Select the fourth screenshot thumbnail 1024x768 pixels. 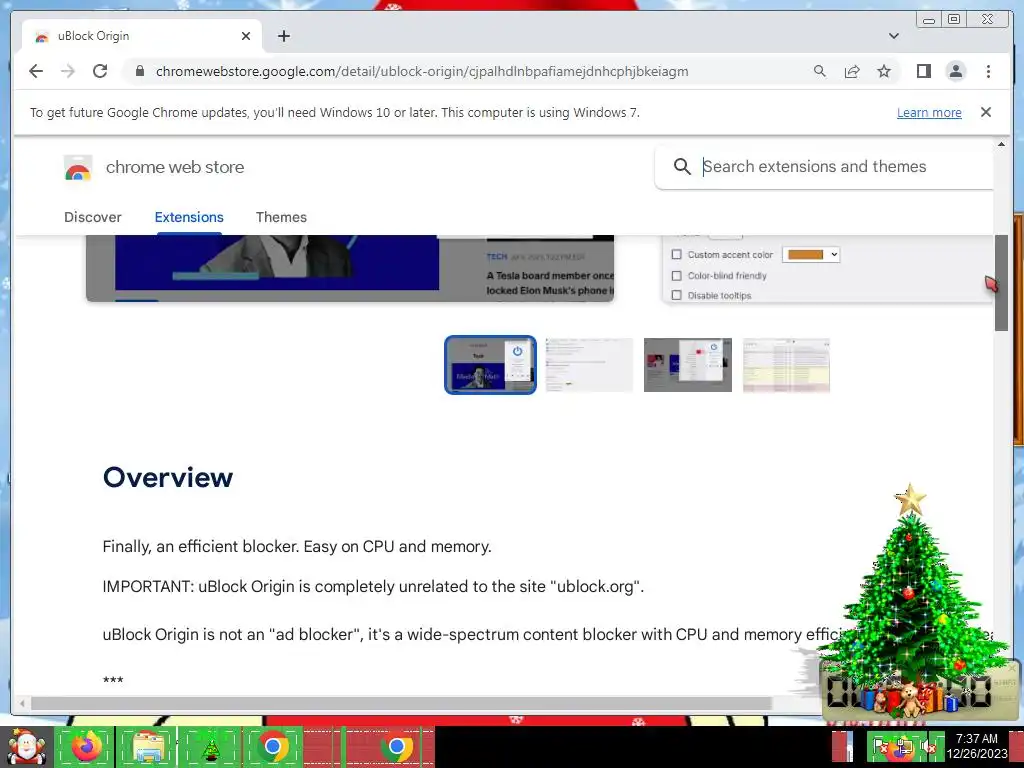point(786,365)
